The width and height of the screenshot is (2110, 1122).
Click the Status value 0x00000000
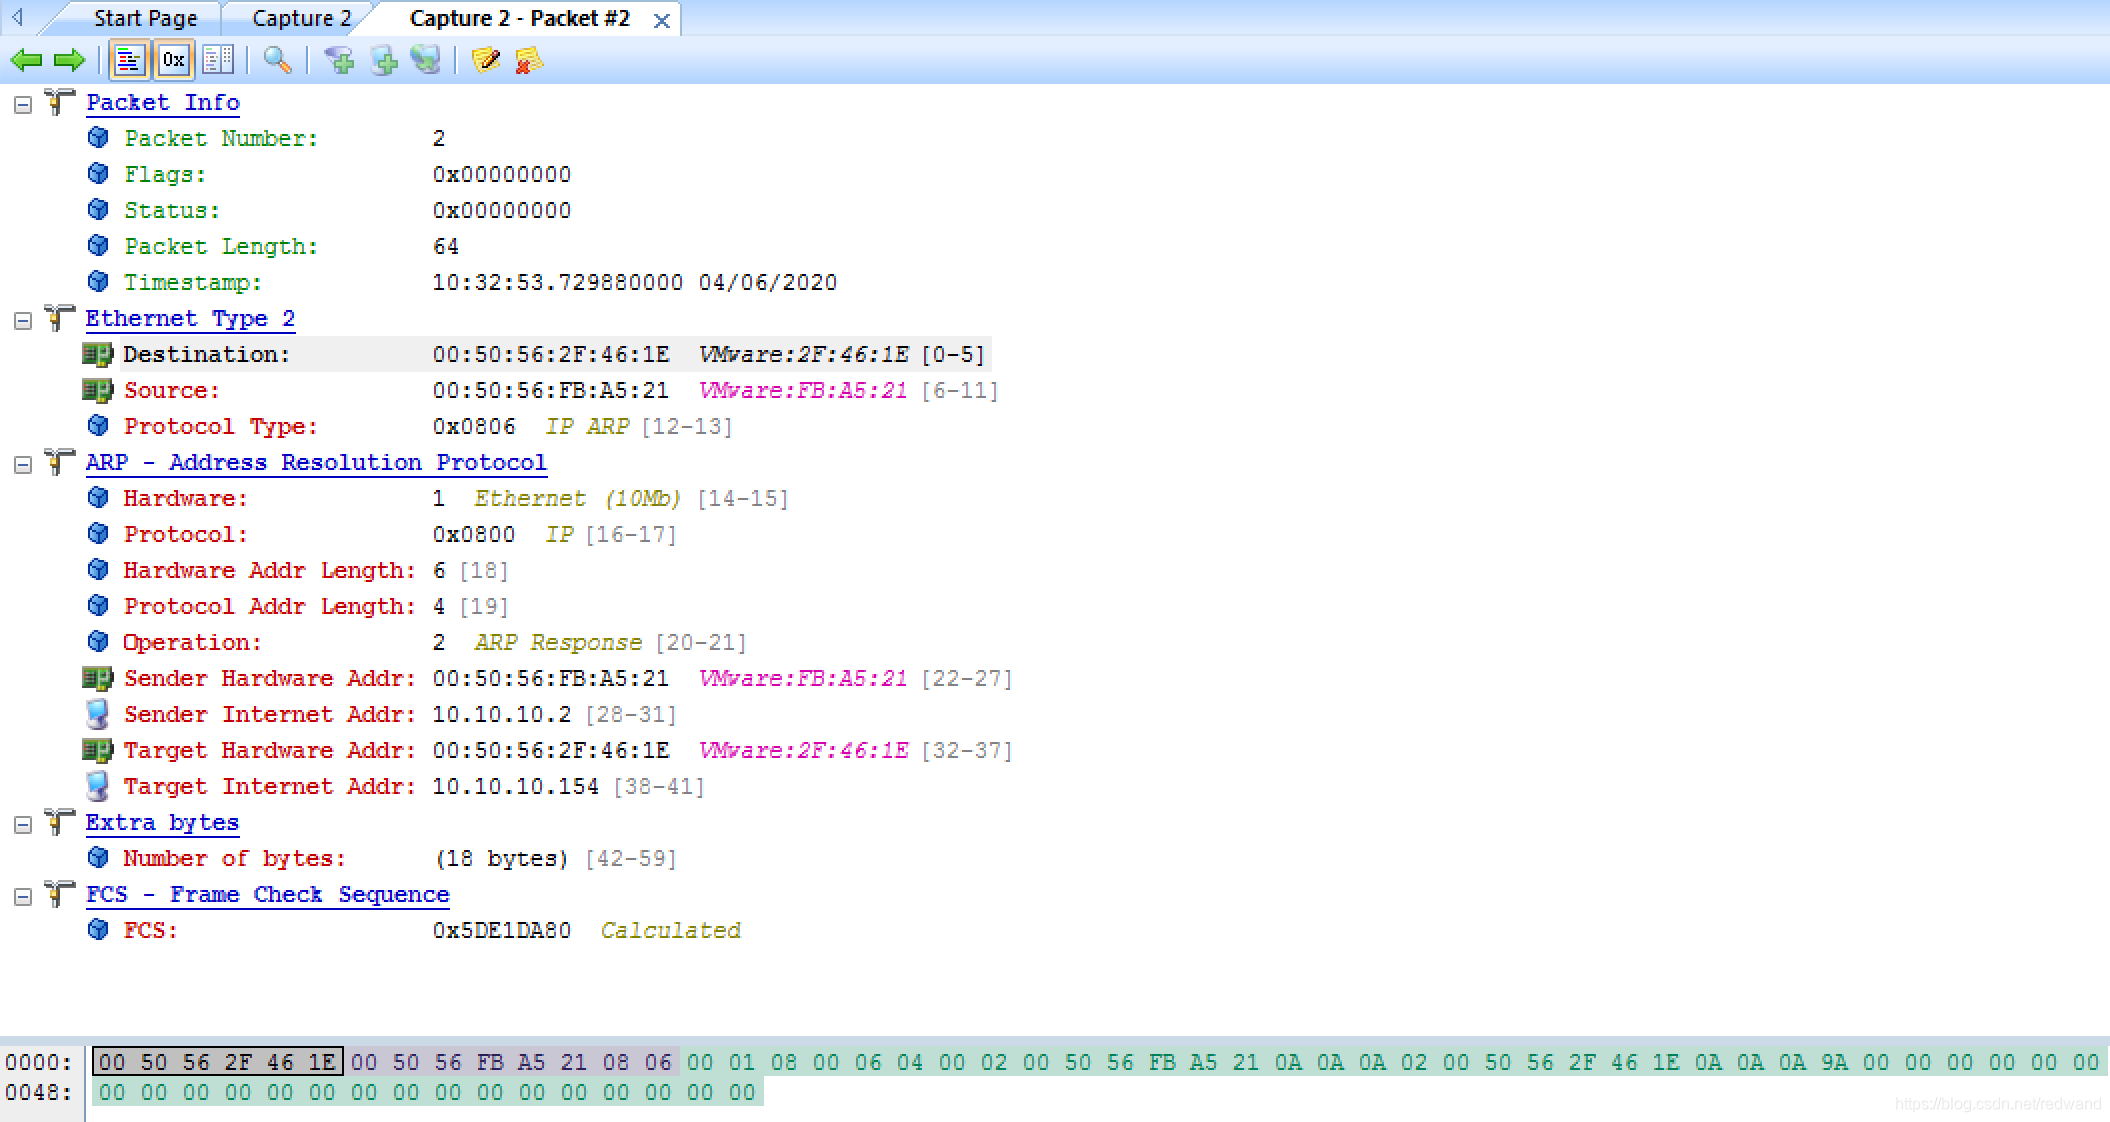[502, 210]
